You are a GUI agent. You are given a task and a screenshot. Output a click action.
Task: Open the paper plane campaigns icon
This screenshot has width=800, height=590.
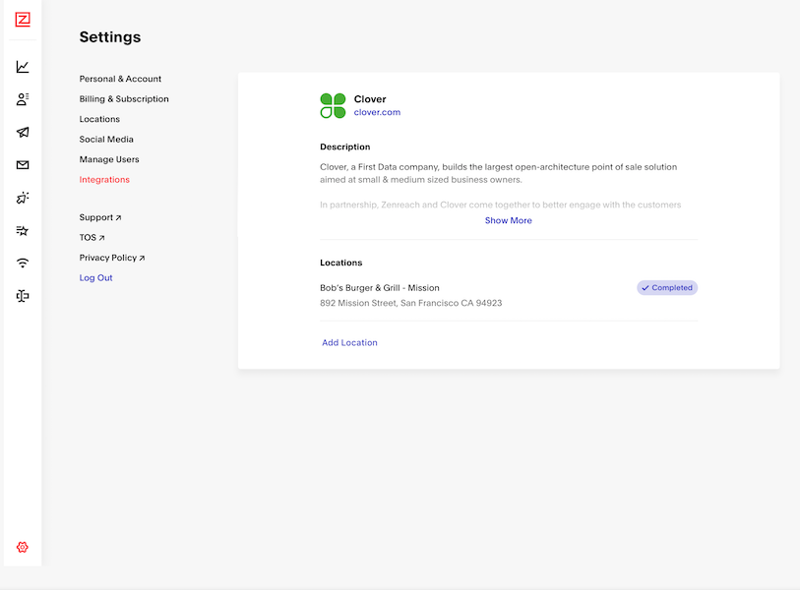coord(22,132)
